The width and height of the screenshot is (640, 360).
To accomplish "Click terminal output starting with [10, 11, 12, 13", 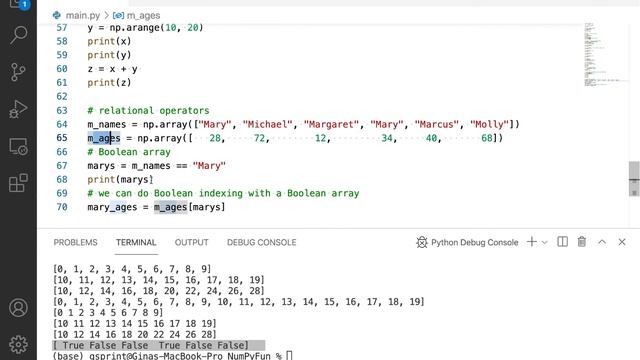I will [x=158, y=280].
